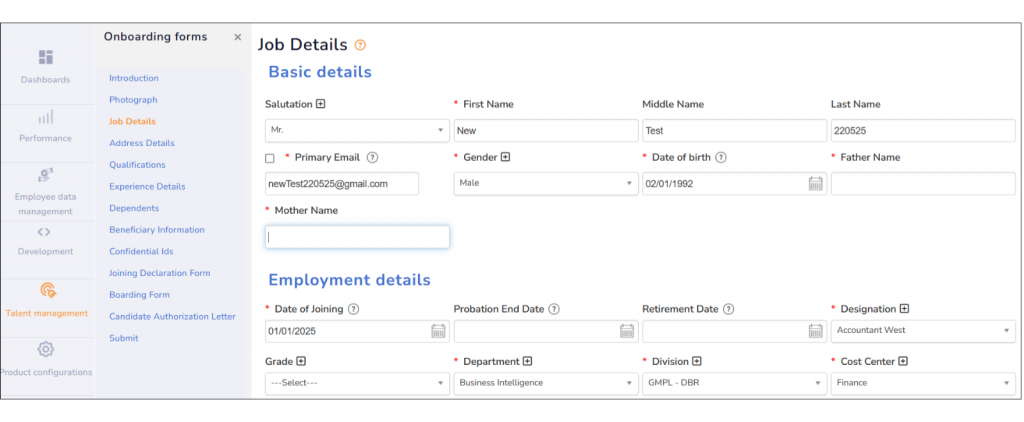Select Submit in onboarding forms list

[x=123, y=338]
